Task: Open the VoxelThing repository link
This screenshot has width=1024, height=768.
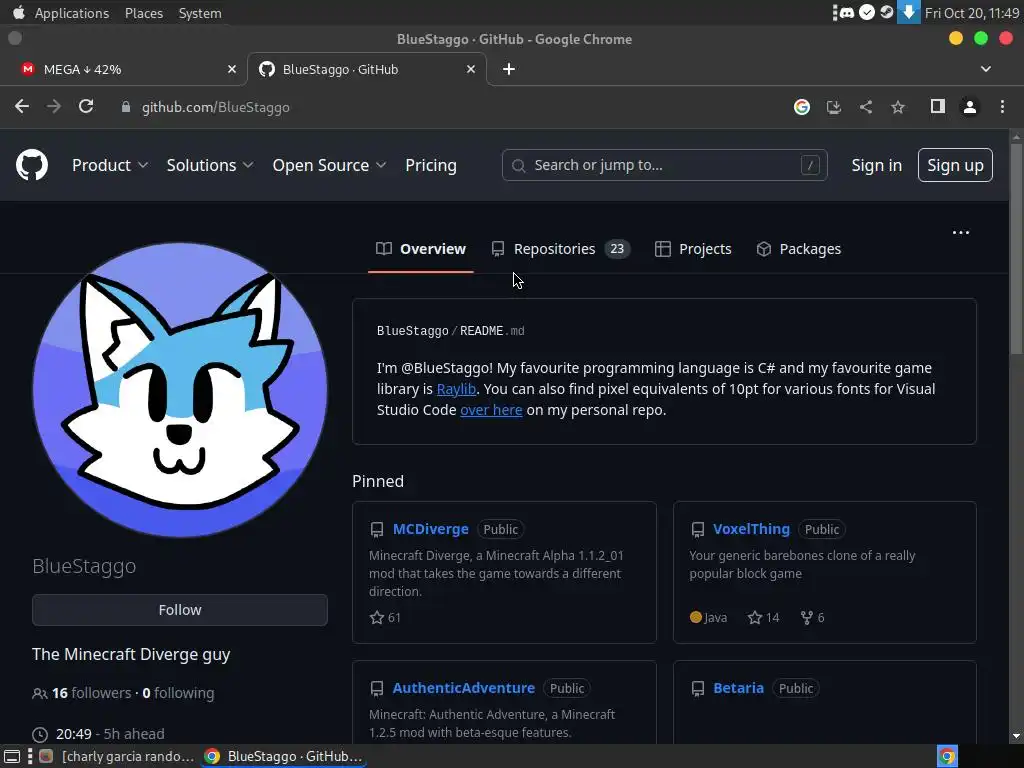Action: point(751,529)
